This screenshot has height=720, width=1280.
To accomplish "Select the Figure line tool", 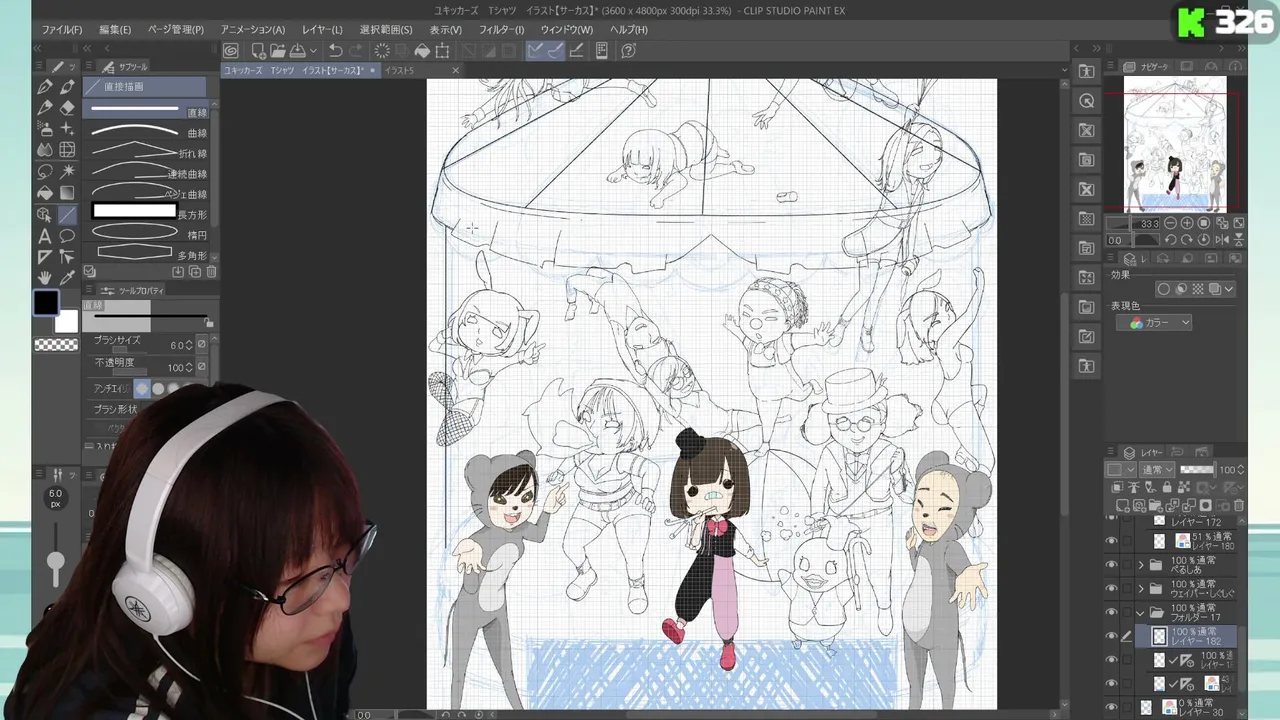I will (x=67, y=214).
